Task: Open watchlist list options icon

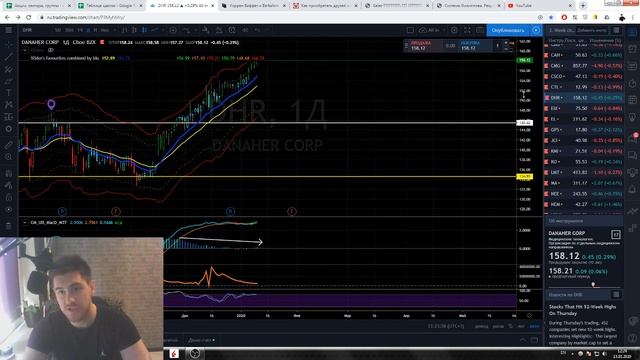Action: coord(616,30)
